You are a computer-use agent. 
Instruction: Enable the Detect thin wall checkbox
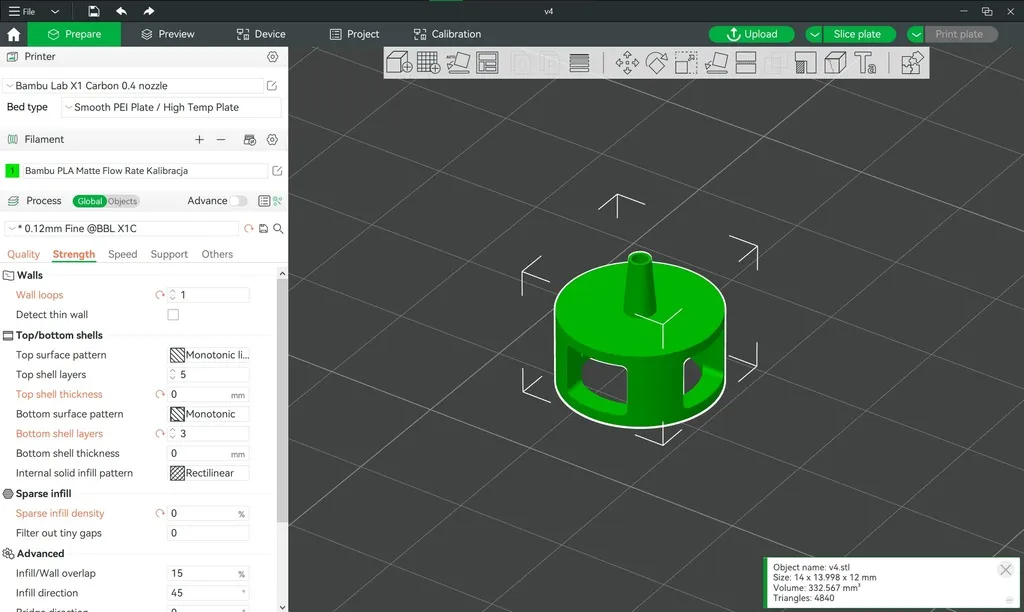click(173, 315)
